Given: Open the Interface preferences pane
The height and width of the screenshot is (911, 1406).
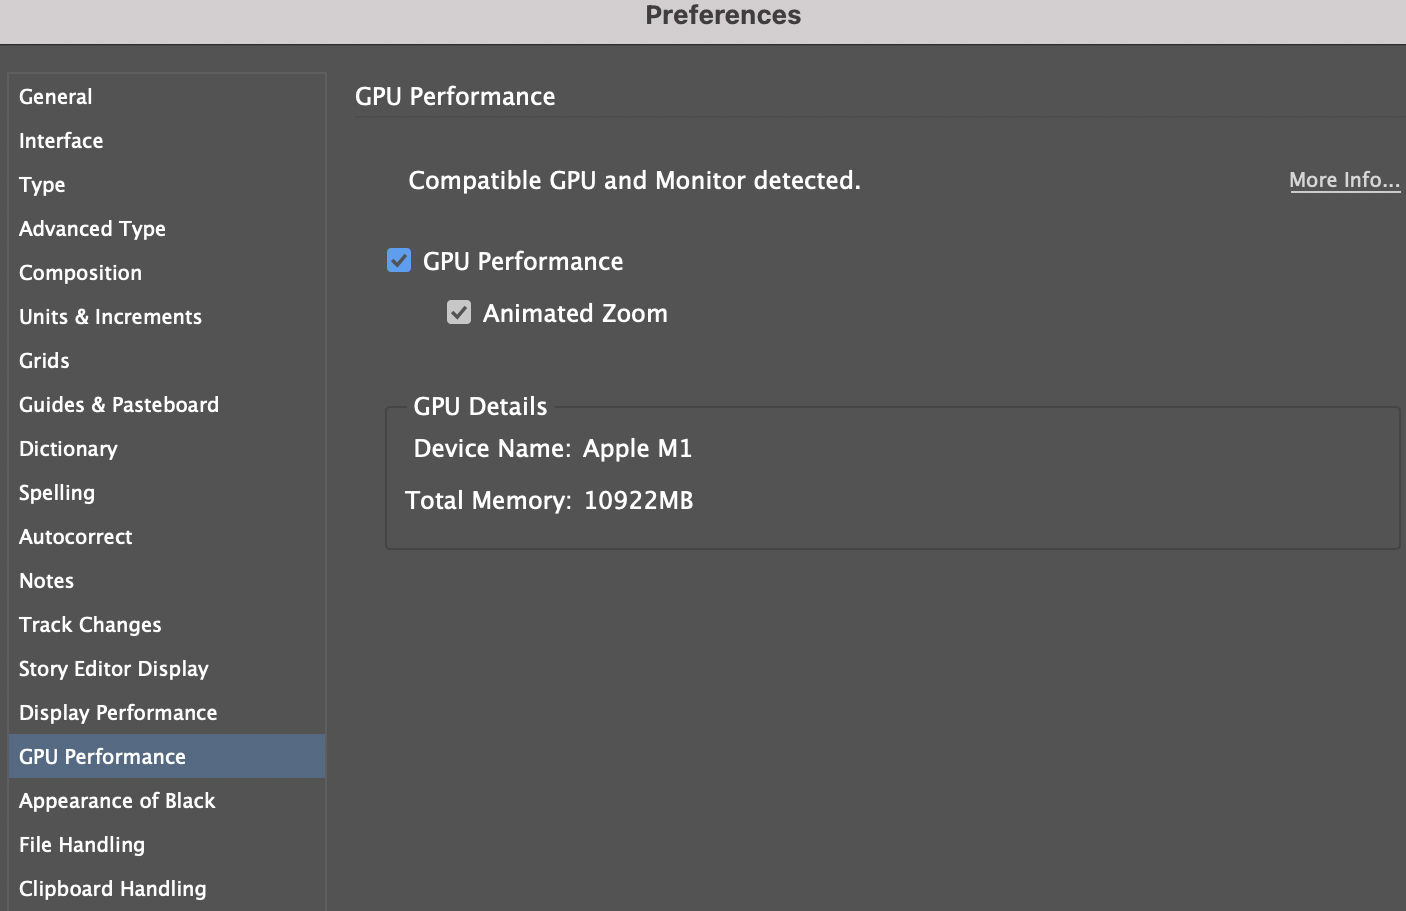Looking at the screenshot, I should pyautogui.click(x=61, y=140).
